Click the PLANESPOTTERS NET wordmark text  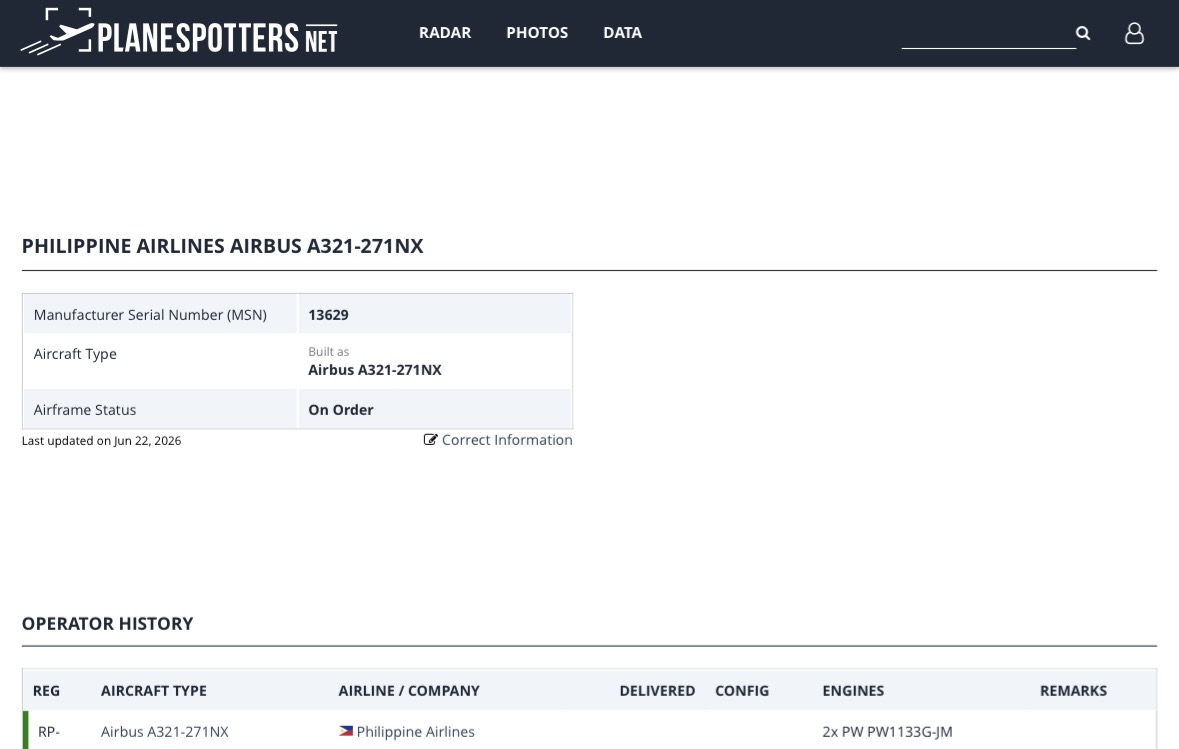coord(218,38)
